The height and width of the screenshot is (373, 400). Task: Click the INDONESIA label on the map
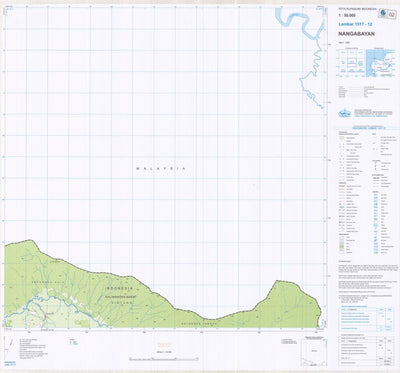[x=119, y=288]
